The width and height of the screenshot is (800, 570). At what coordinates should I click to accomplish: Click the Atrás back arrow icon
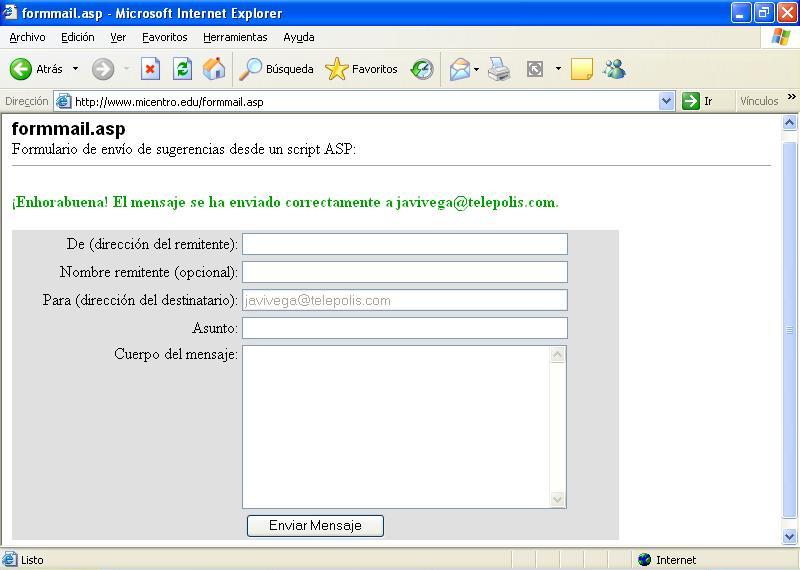(21, 69)
